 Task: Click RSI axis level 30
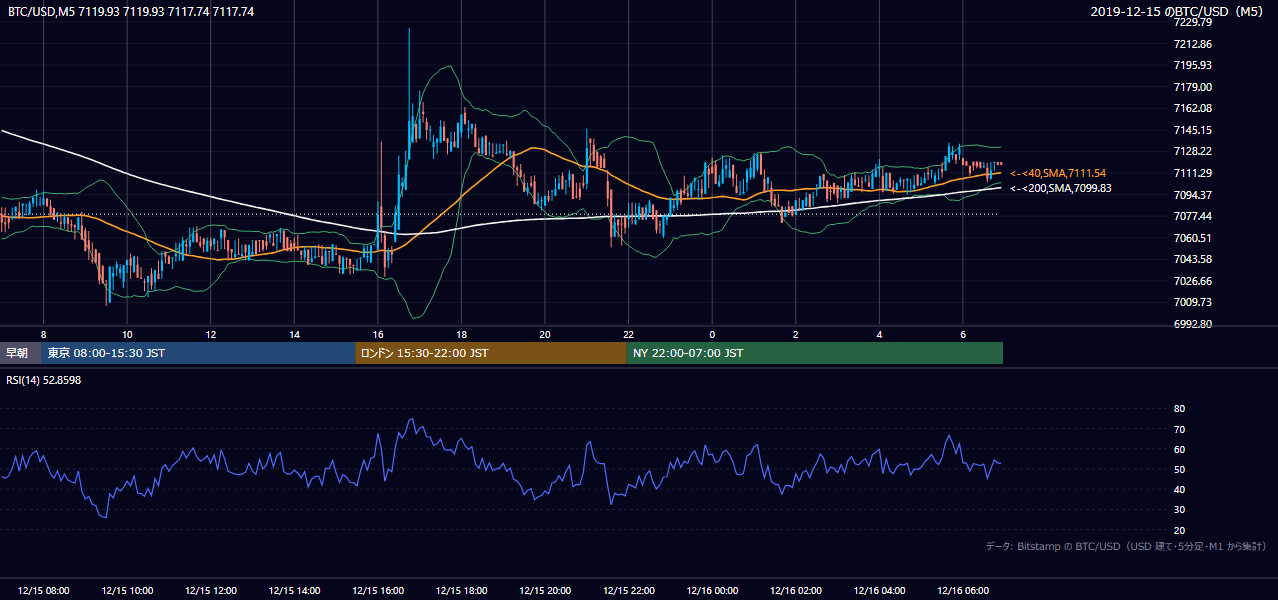(1179, 510)
